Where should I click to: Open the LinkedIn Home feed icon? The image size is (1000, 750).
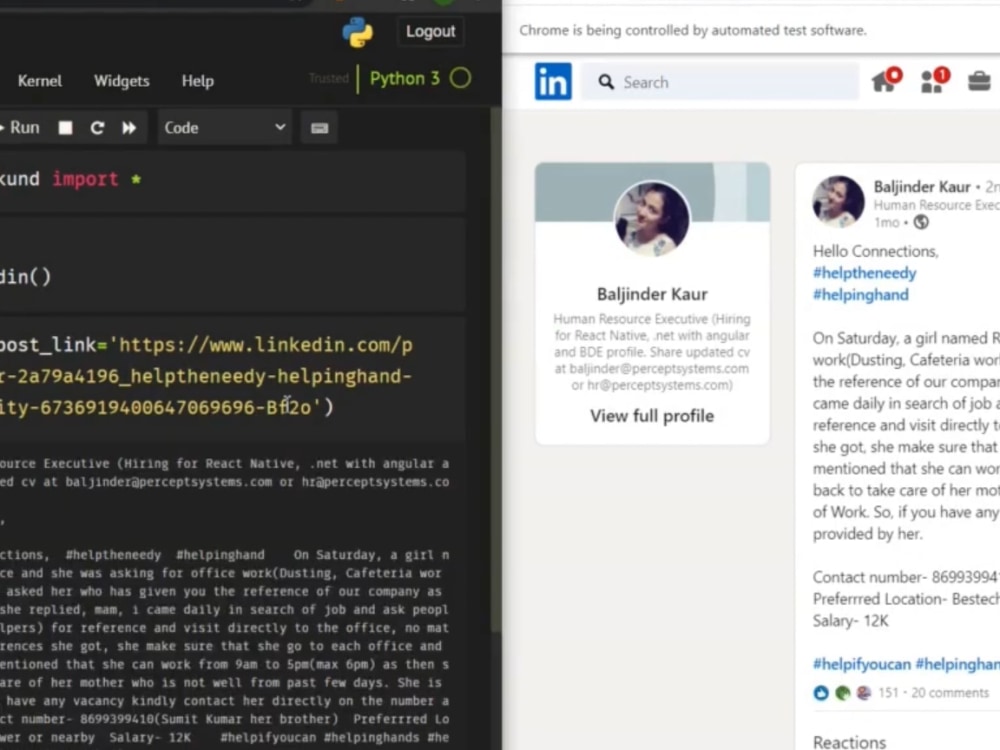(x=884, y=81)
